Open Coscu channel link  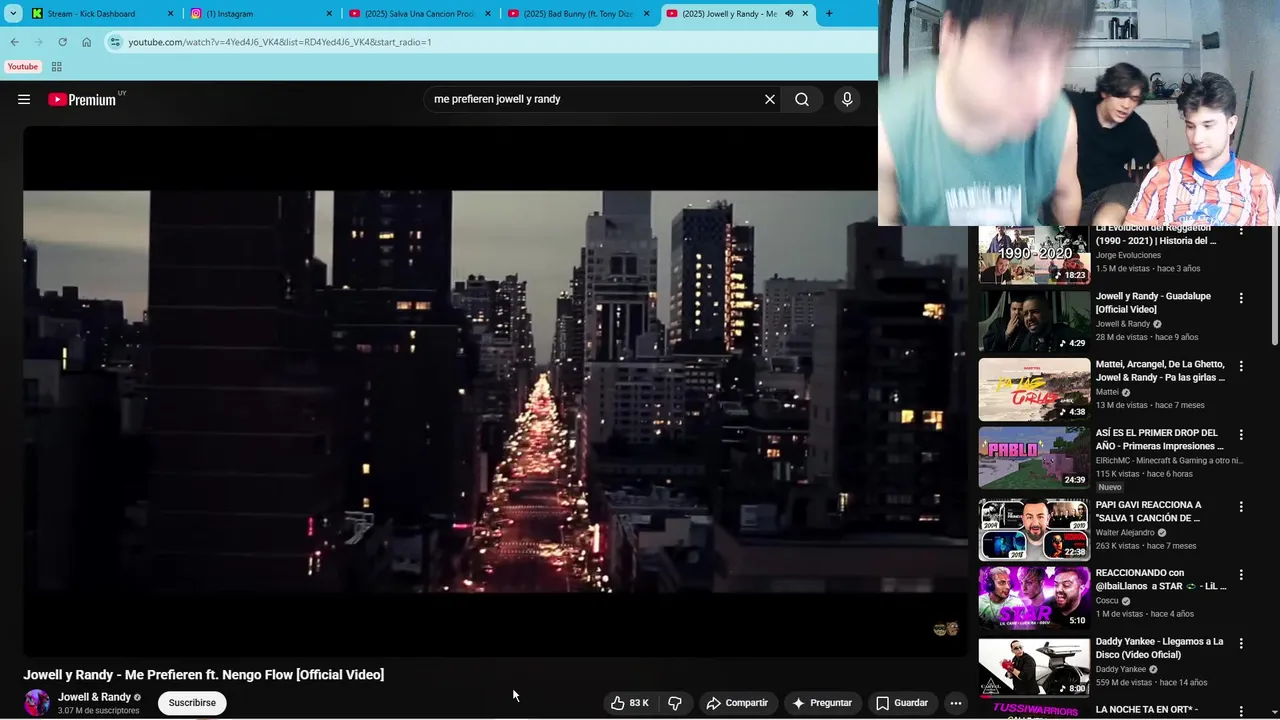tap(1107, 600)
